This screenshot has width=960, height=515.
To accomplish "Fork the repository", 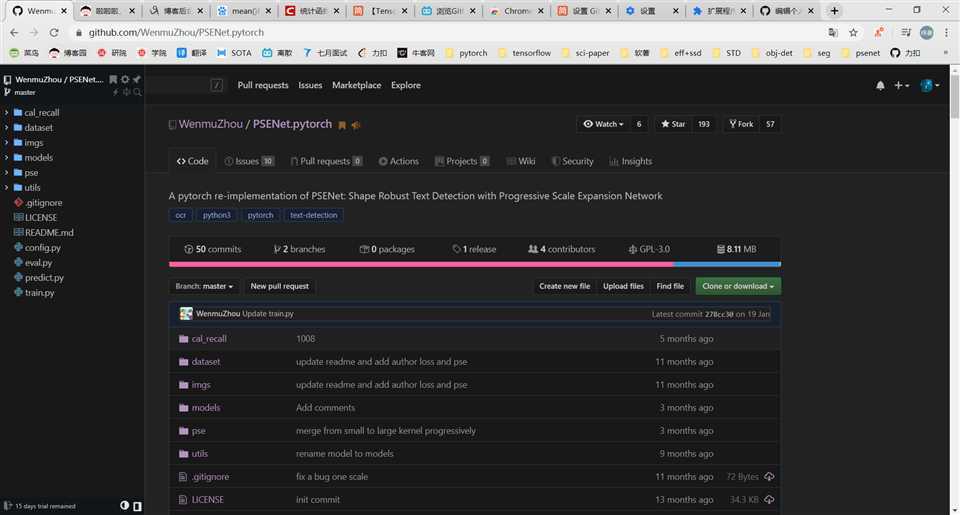I will 741,124.
